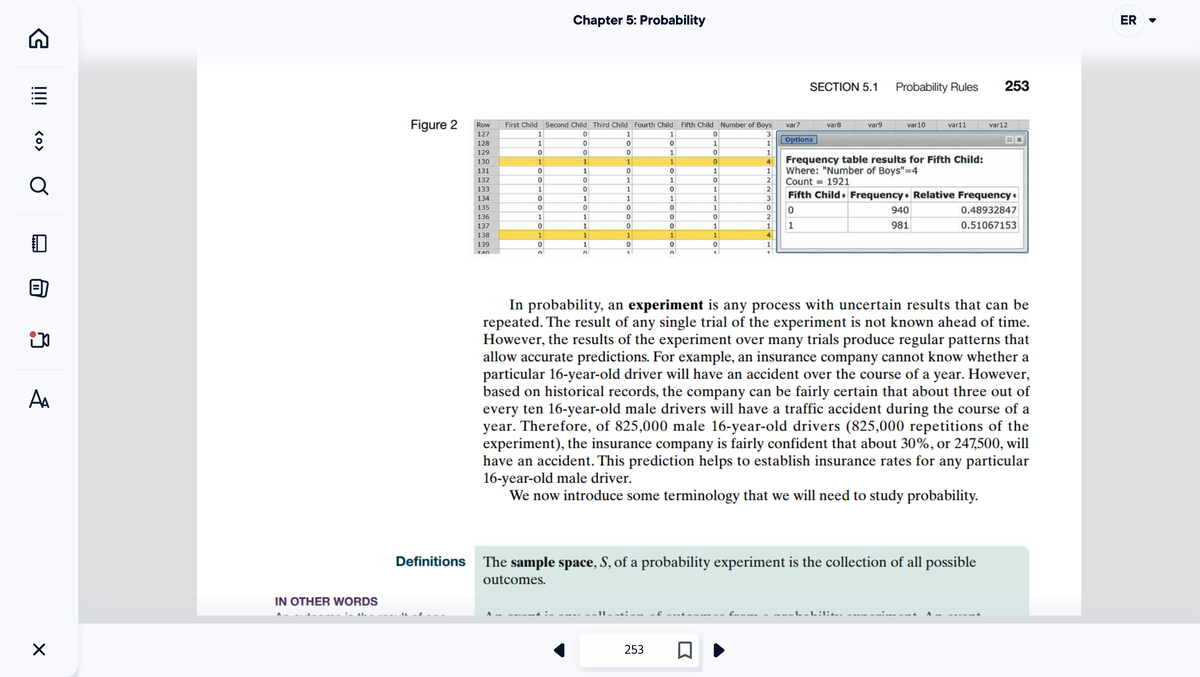
Task: Maximize the Frequency table results panel
Action: click(1009, 140)
